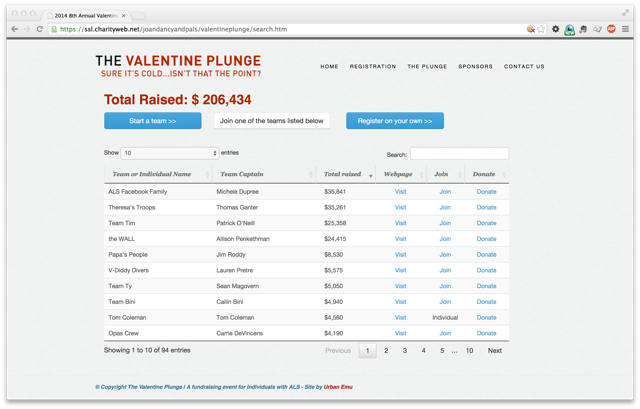
Task: Open Contact Us from the navigation
Action: pyautogui.click(x=524, y=67)
